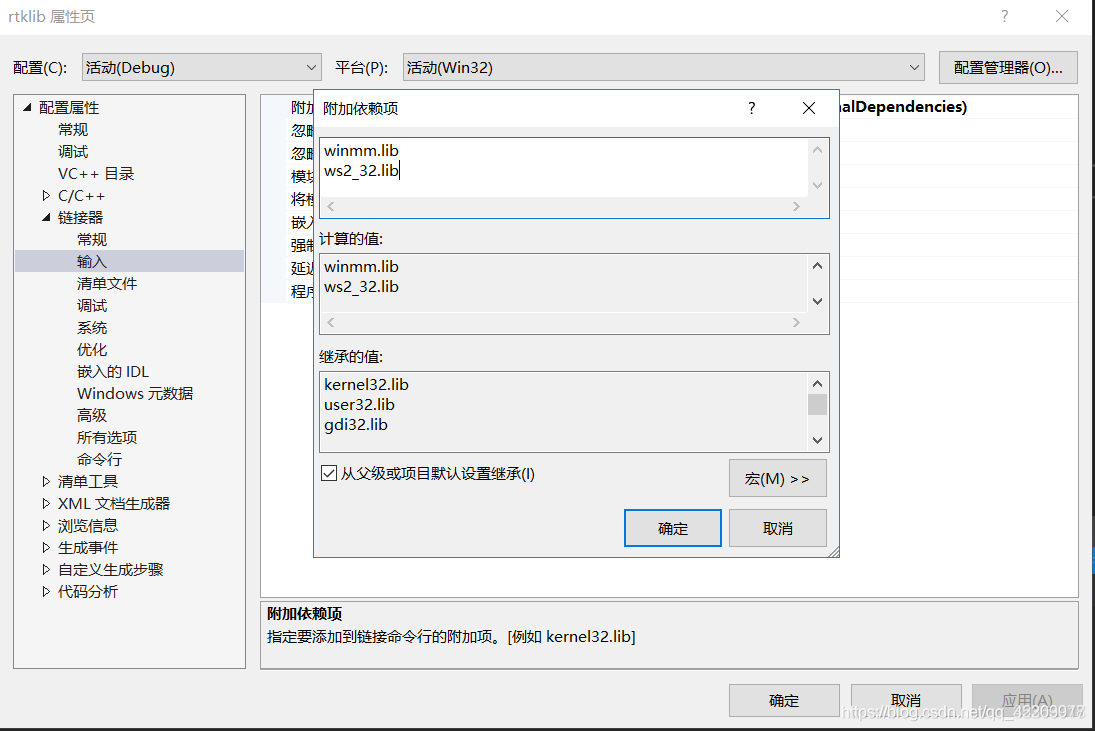Confirm dependencies with the 确定 button

coord(672,527)
